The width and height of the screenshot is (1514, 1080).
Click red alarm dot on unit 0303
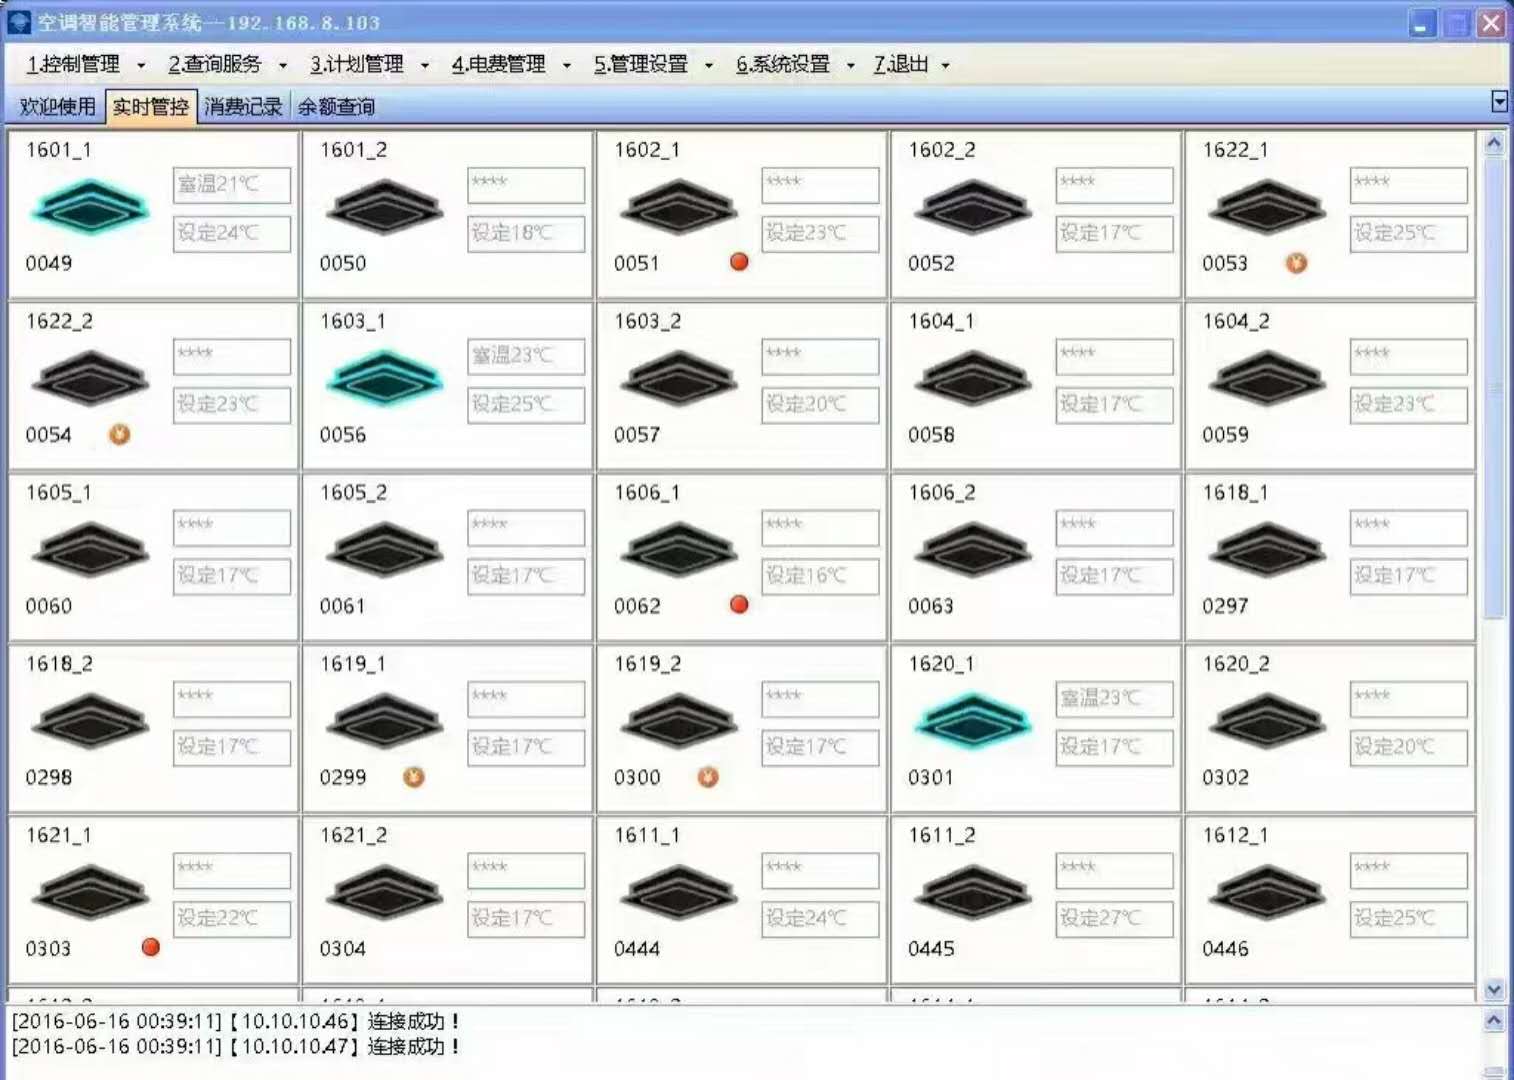pyautogui.click(x=151, y=946)
